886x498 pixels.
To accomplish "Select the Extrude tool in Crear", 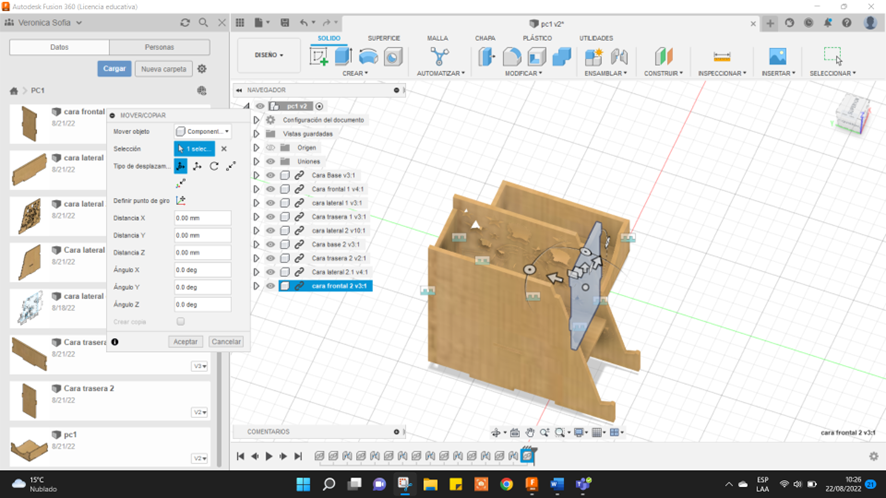I will (x=343, y=57).
